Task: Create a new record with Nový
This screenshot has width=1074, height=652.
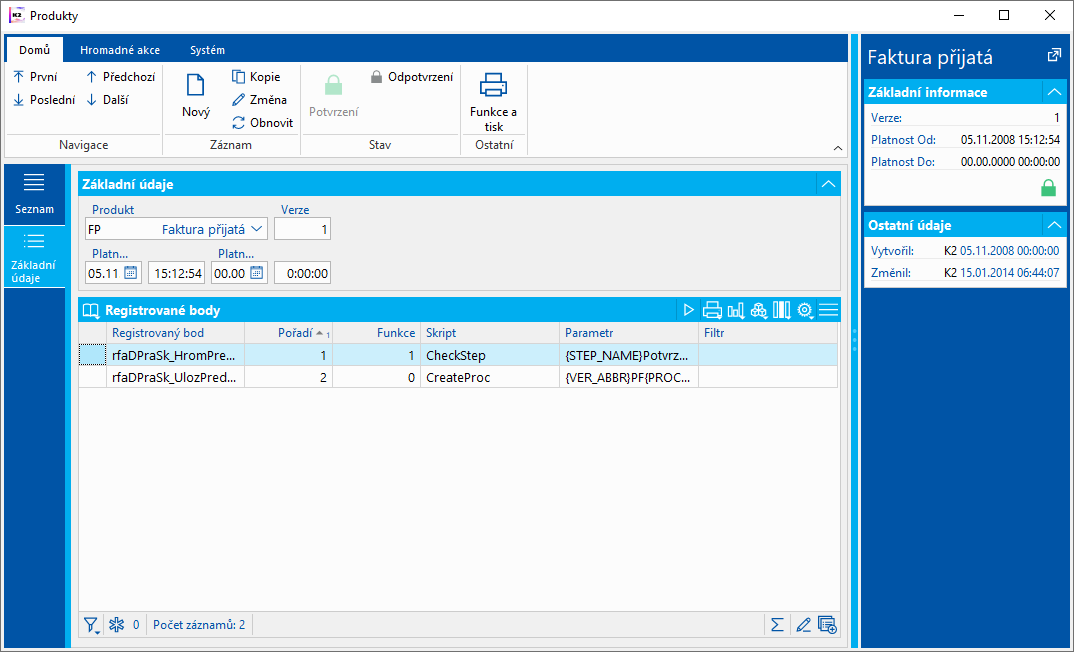Action: pyautogui.click(x=196, y=95)
